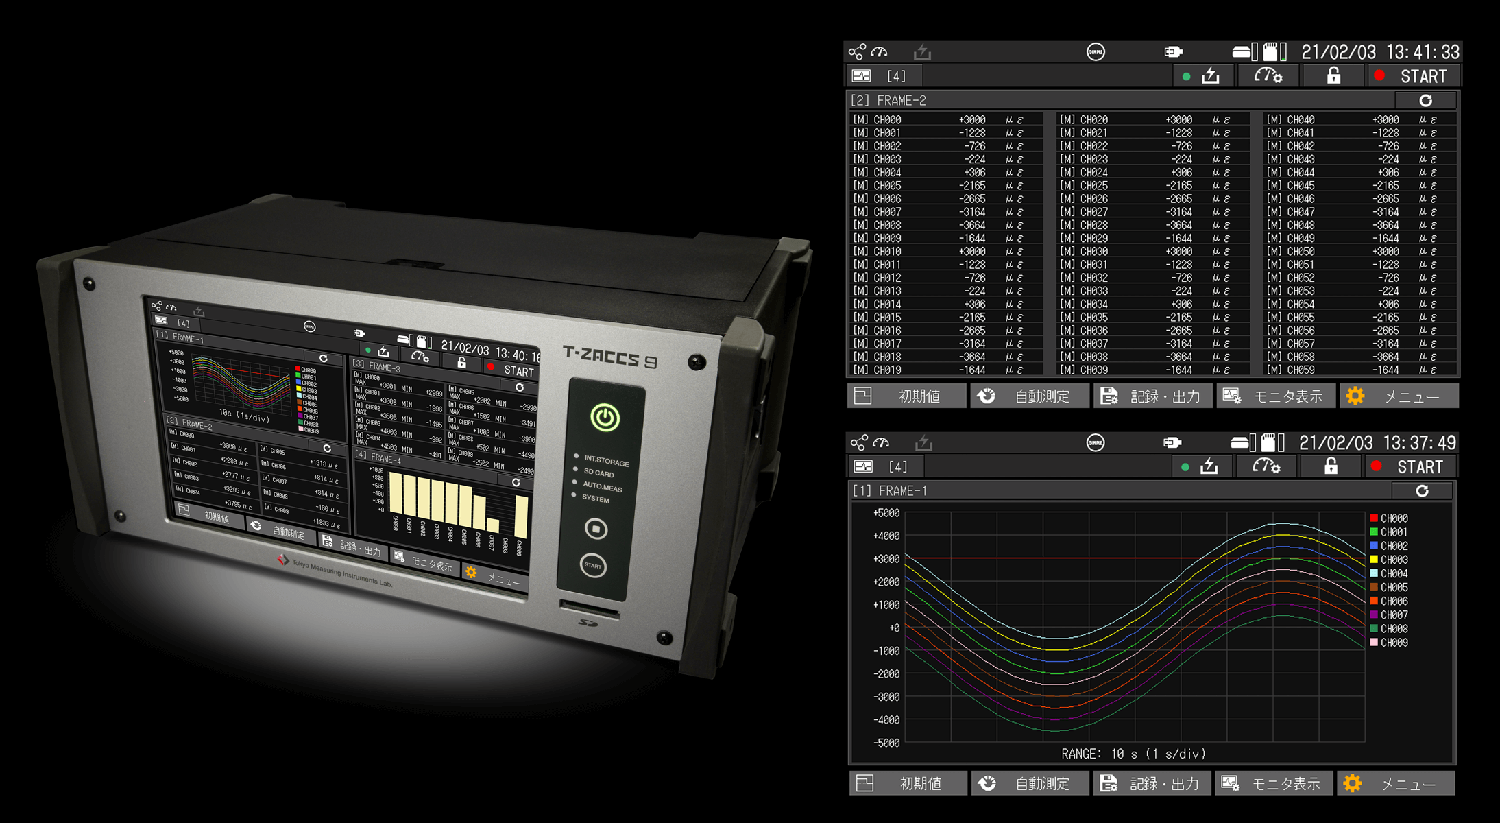Click the refresh icon in FRAME-2 title bar

1425,101
